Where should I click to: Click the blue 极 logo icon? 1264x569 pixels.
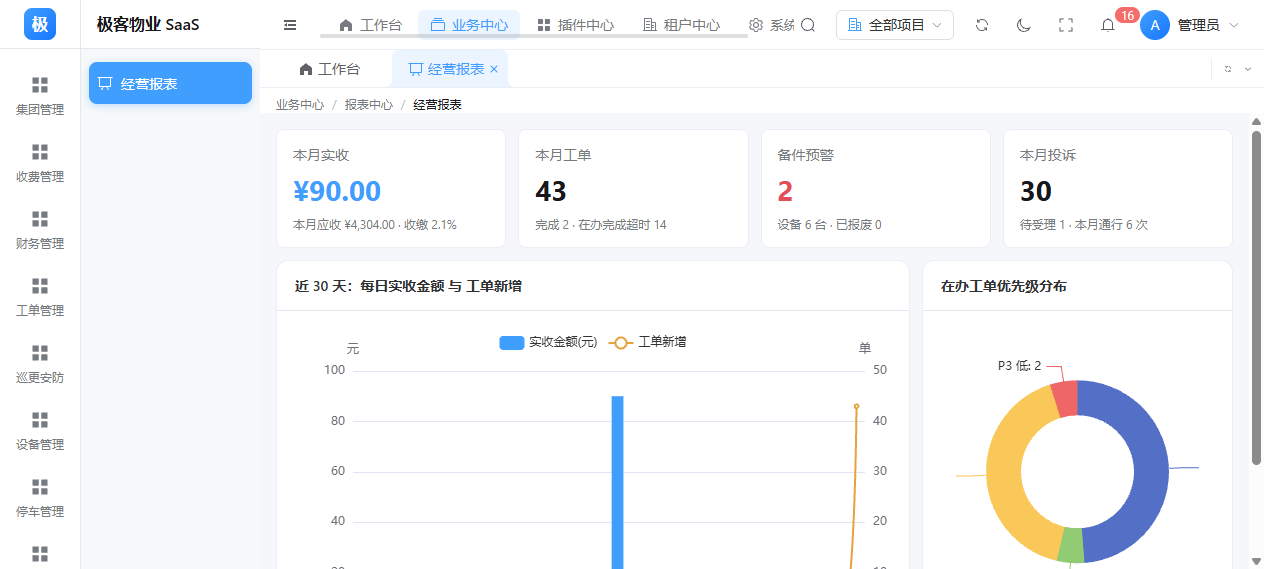click(40, 24)
